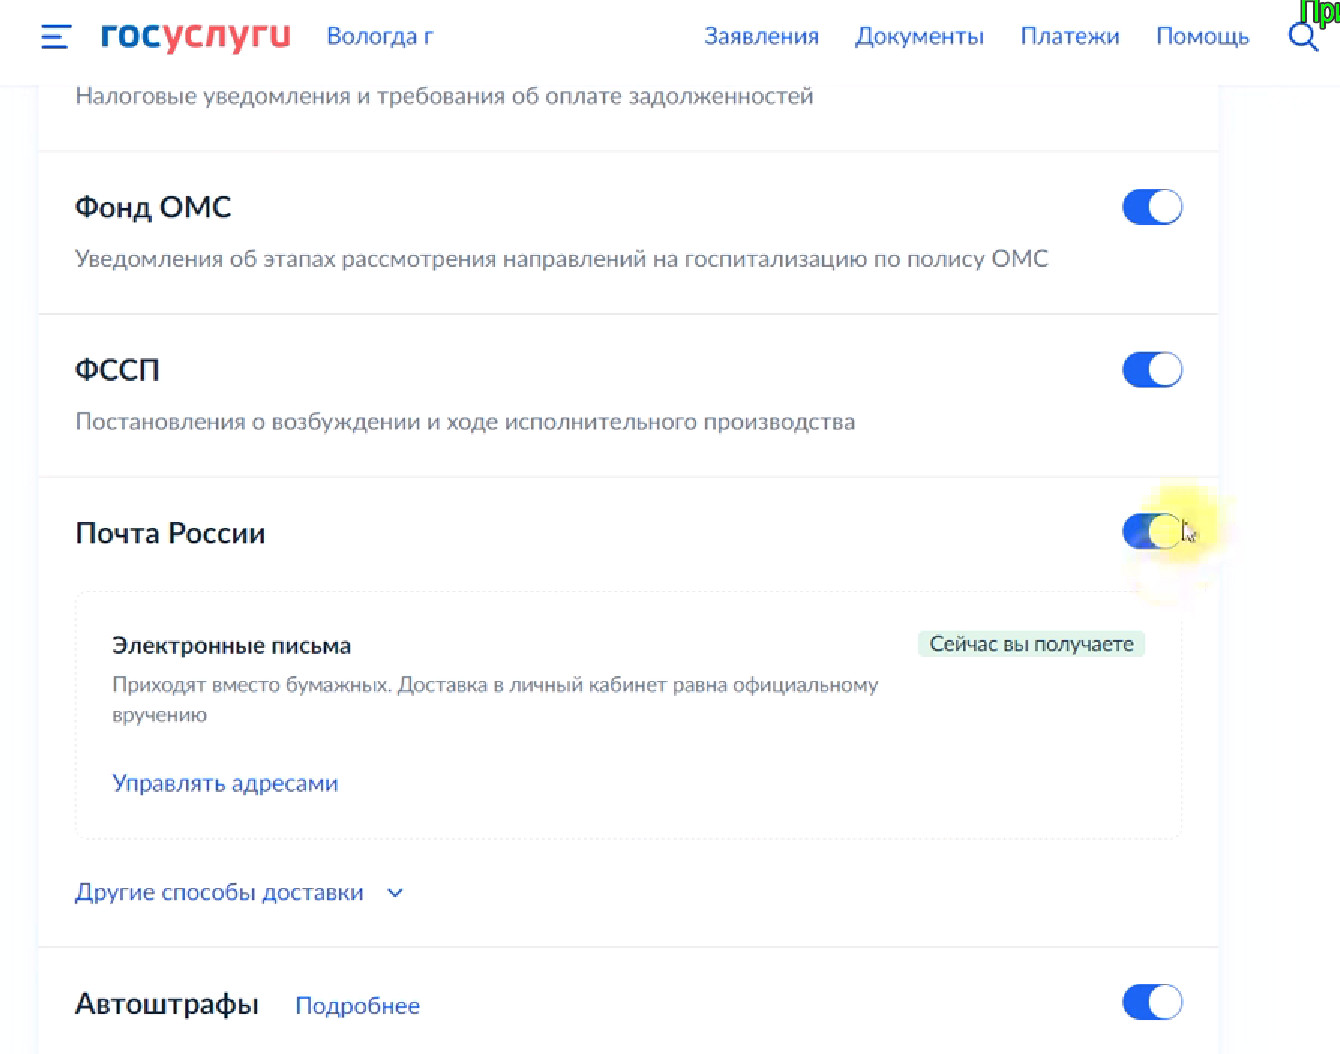Click the Госуслуги logo
This screenshot has width=1340, height=1054.
(x=195, y=36)
